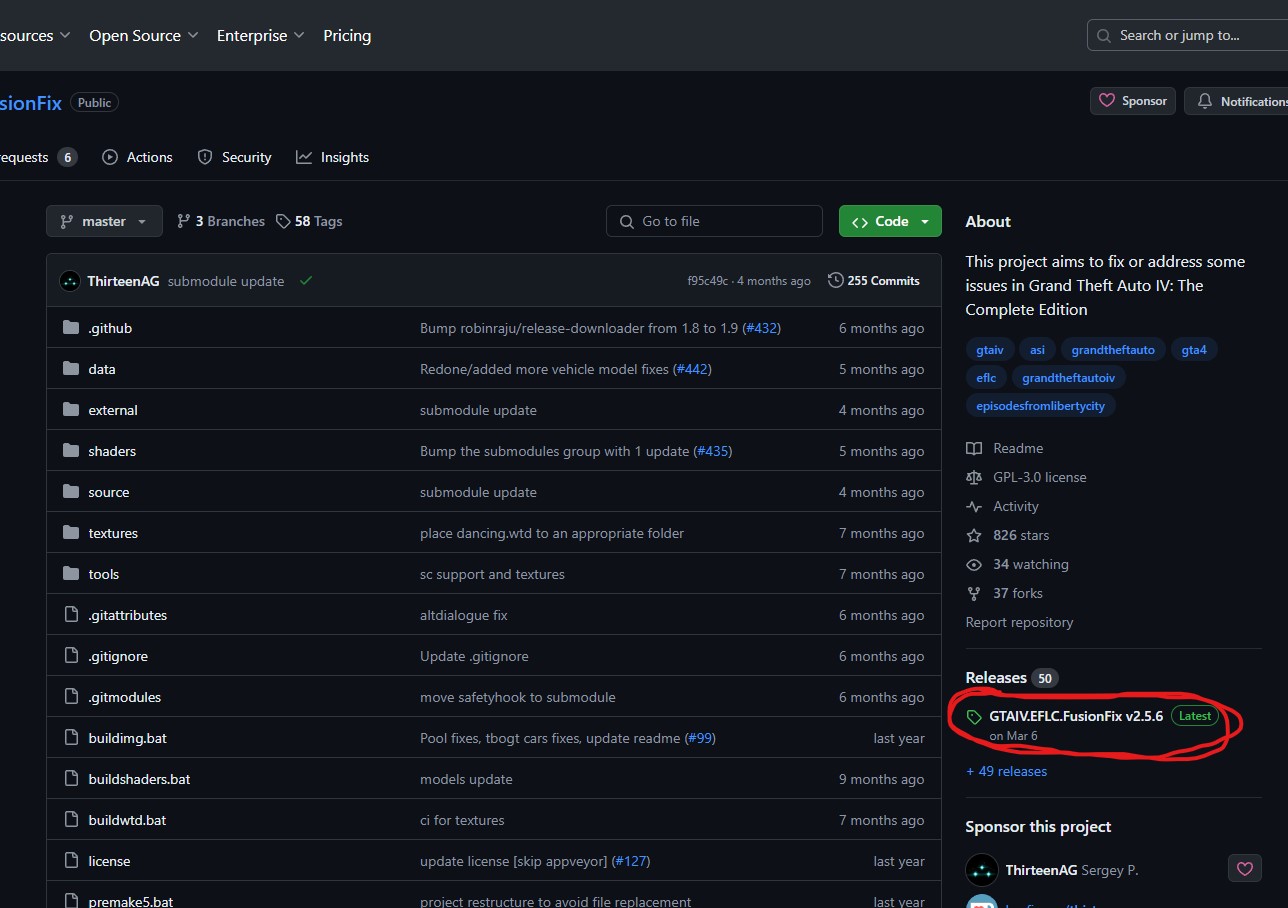Screen dimensions: 1288x908
Task: Open pull request #127 link
Action: pos(631,861)
